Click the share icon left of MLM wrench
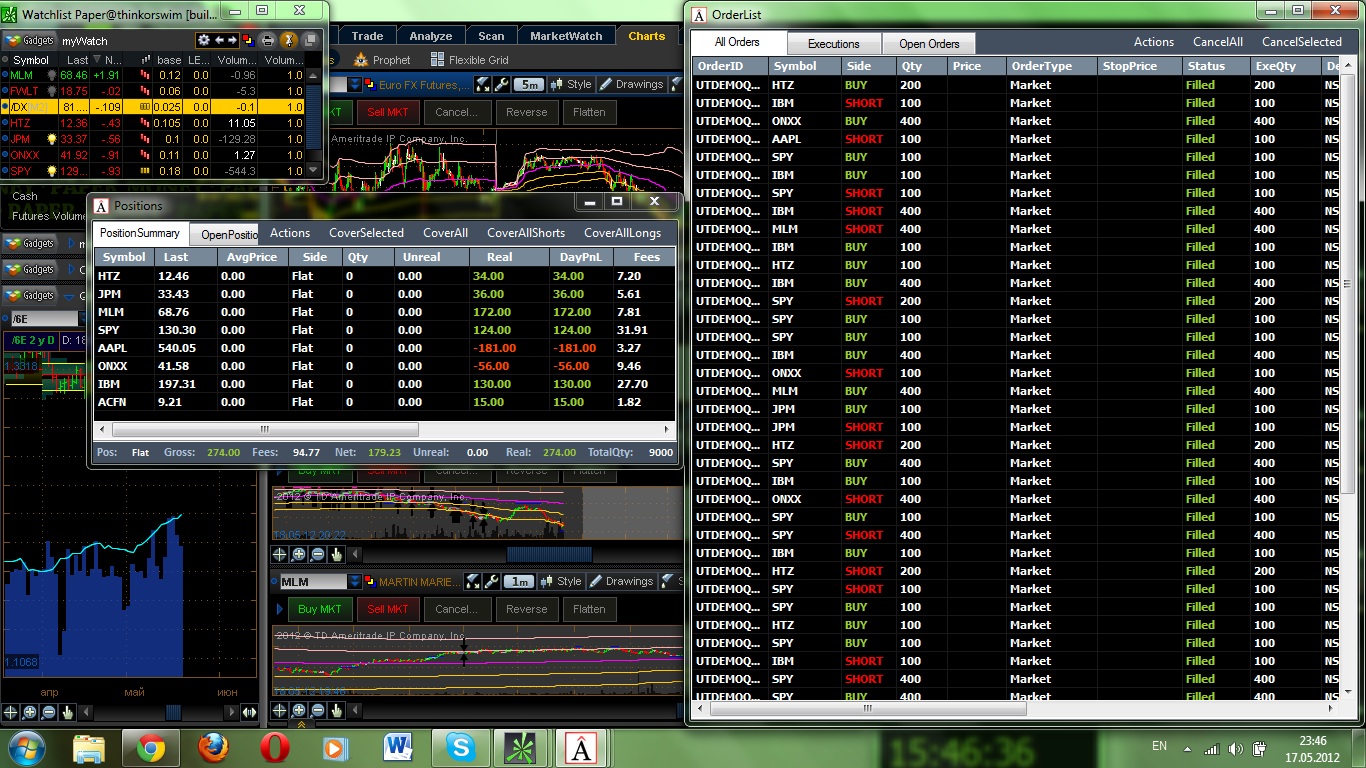Screen dimensions: 1366x768 click(x=473, y=581)
